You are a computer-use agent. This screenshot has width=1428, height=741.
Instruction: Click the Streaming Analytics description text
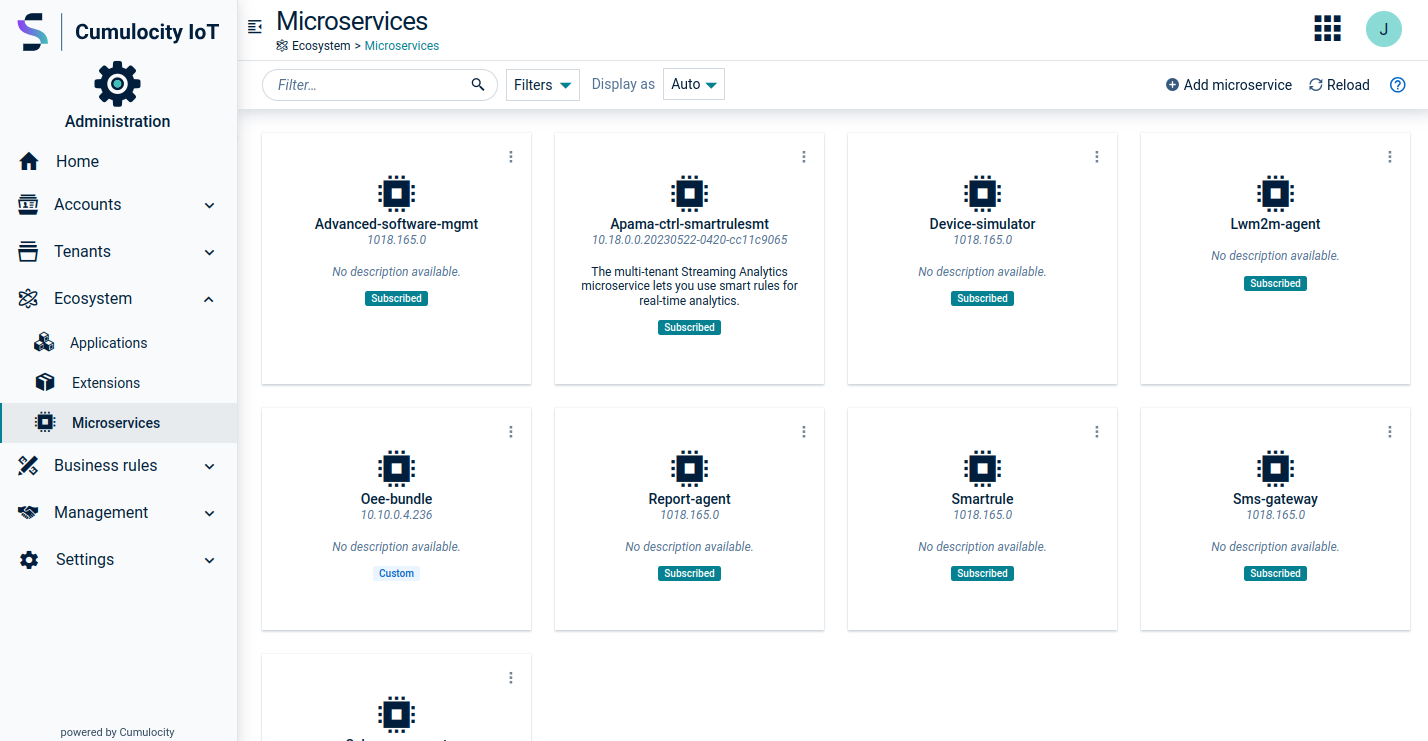(x=690, y=286)
